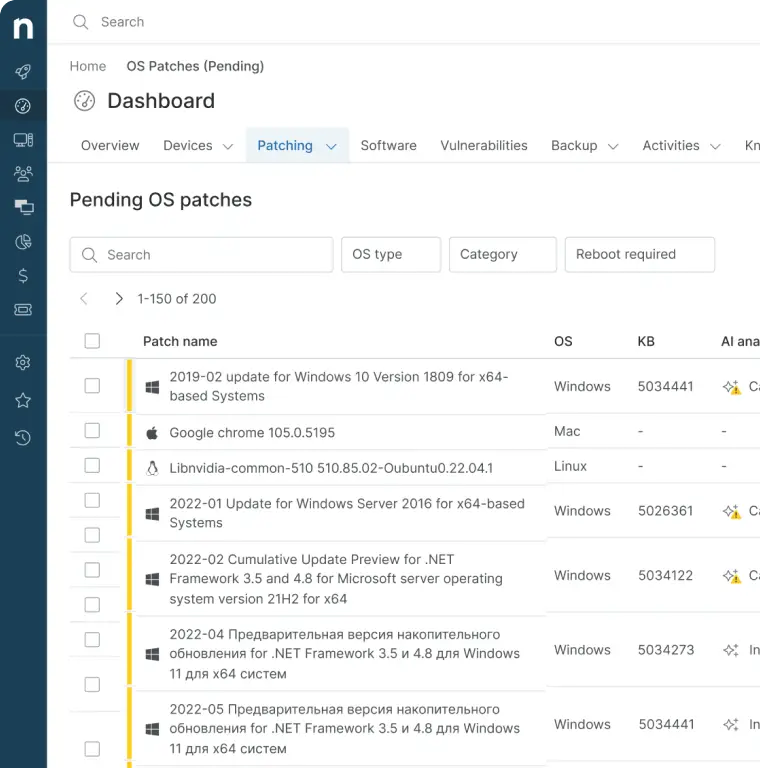Go to previous page of patches
This screenshot has width=760, height=768.
coord(84,299)
